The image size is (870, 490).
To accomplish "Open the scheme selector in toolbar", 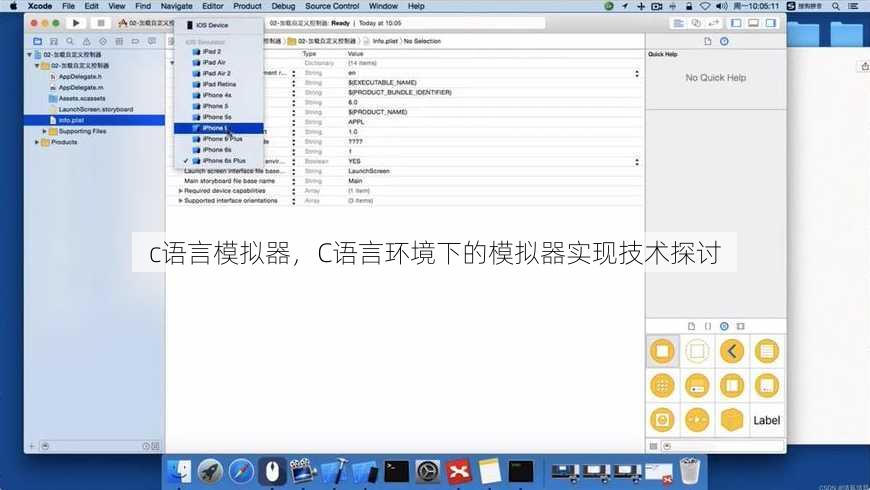I will pos(146,23).
